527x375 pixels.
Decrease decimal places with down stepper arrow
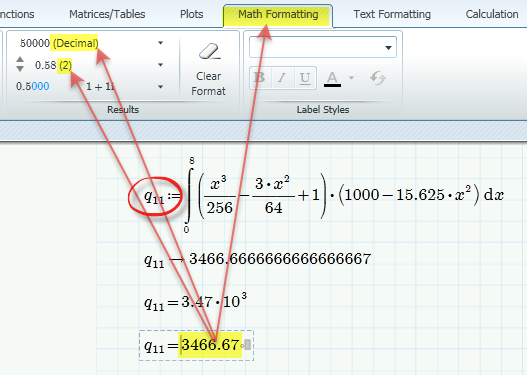[x=20, y=69]
